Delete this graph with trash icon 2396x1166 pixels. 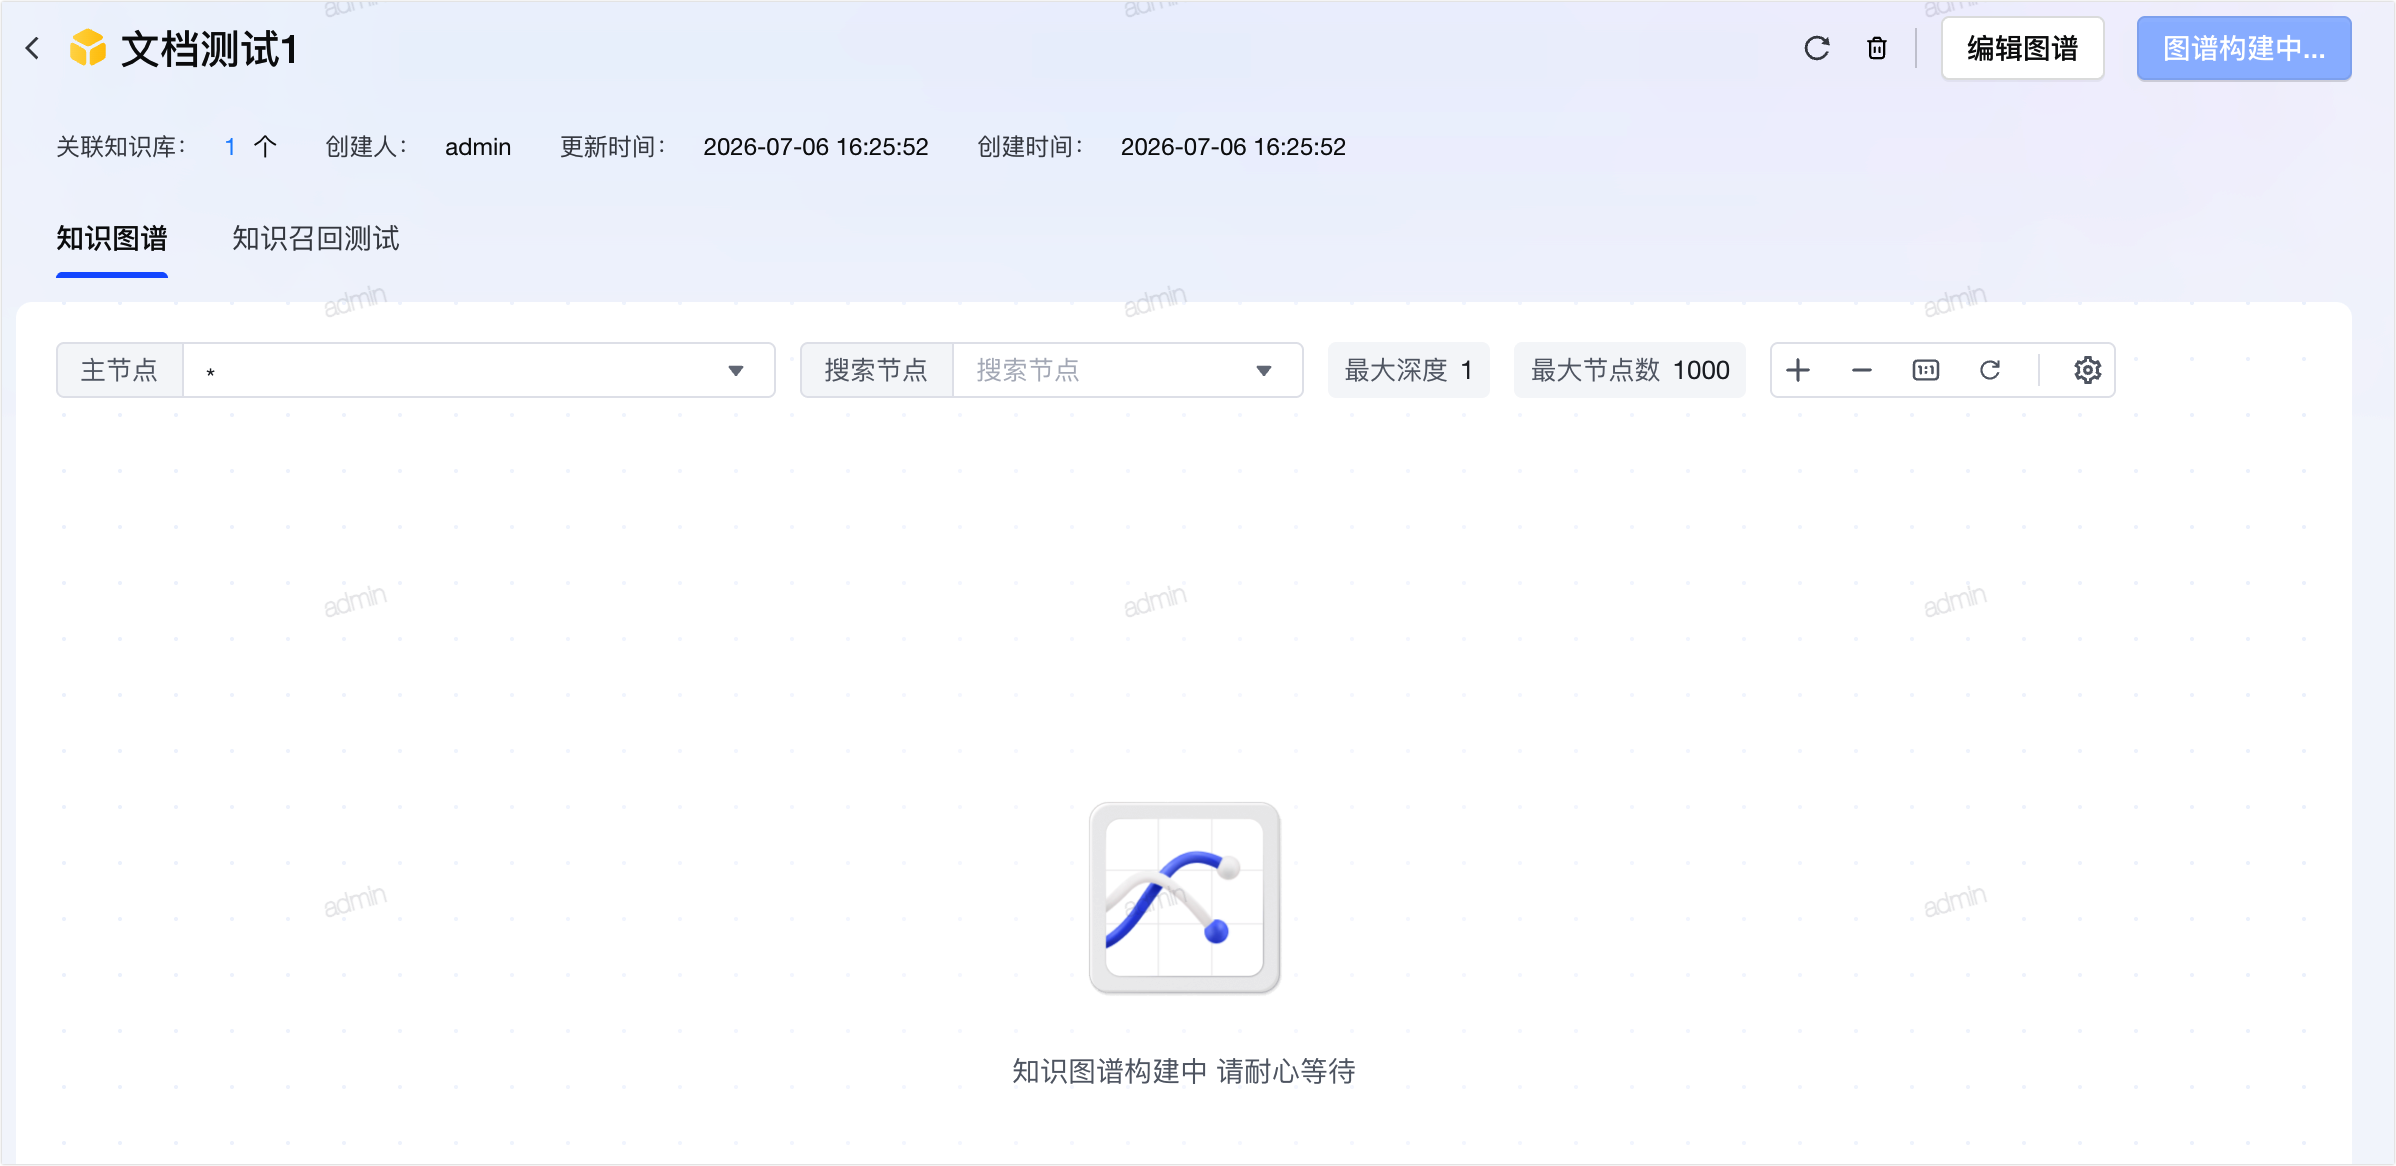pyautogui.click(x=1877, y=48)
